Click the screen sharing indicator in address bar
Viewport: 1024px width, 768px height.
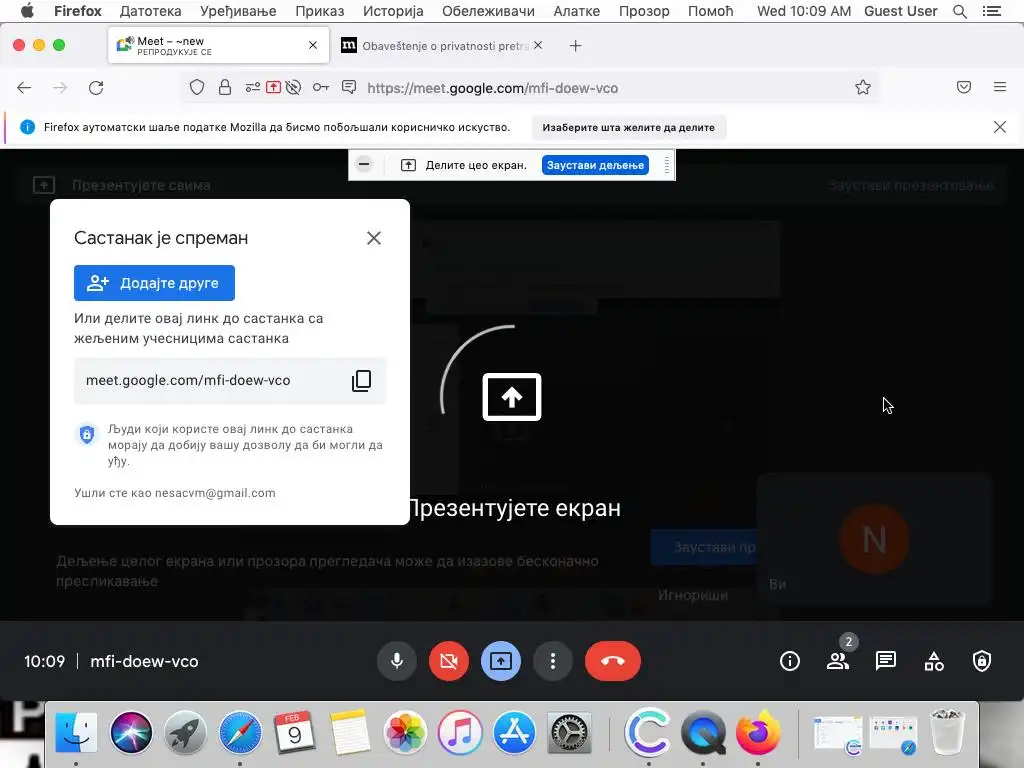(273, 88)
